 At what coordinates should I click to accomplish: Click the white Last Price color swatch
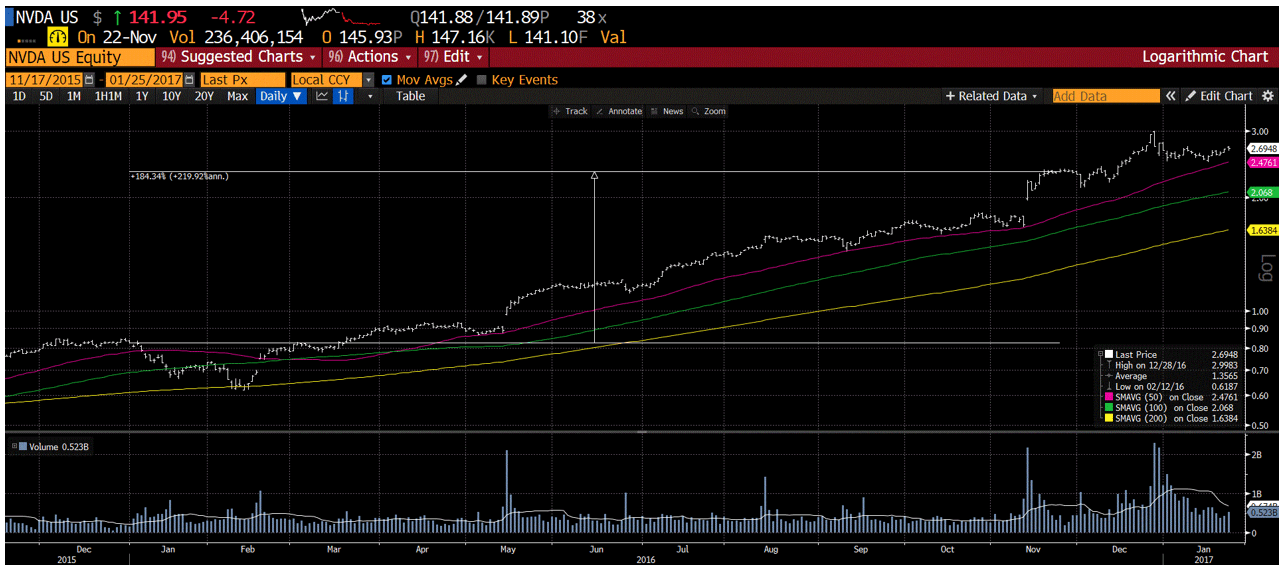point(1108,354)
